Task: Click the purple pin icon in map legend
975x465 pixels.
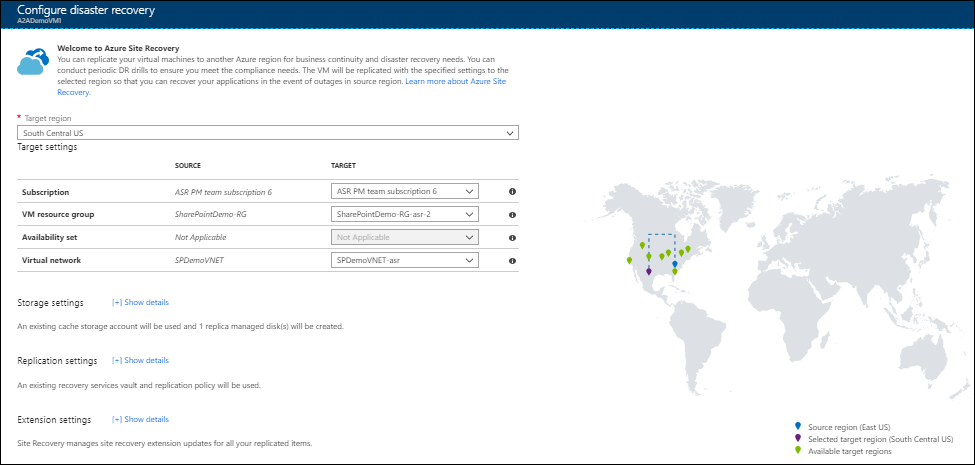Action: pos(797,438)
